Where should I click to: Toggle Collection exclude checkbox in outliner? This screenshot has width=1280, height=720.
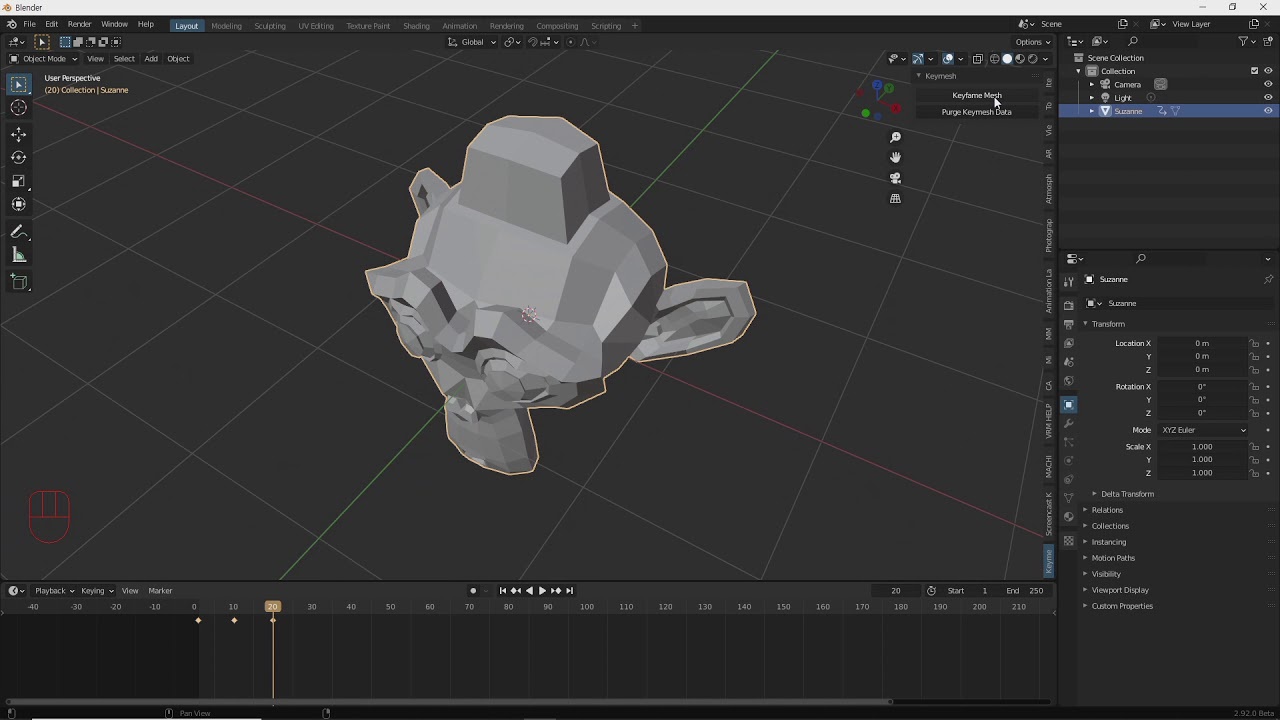[1254, 71]
